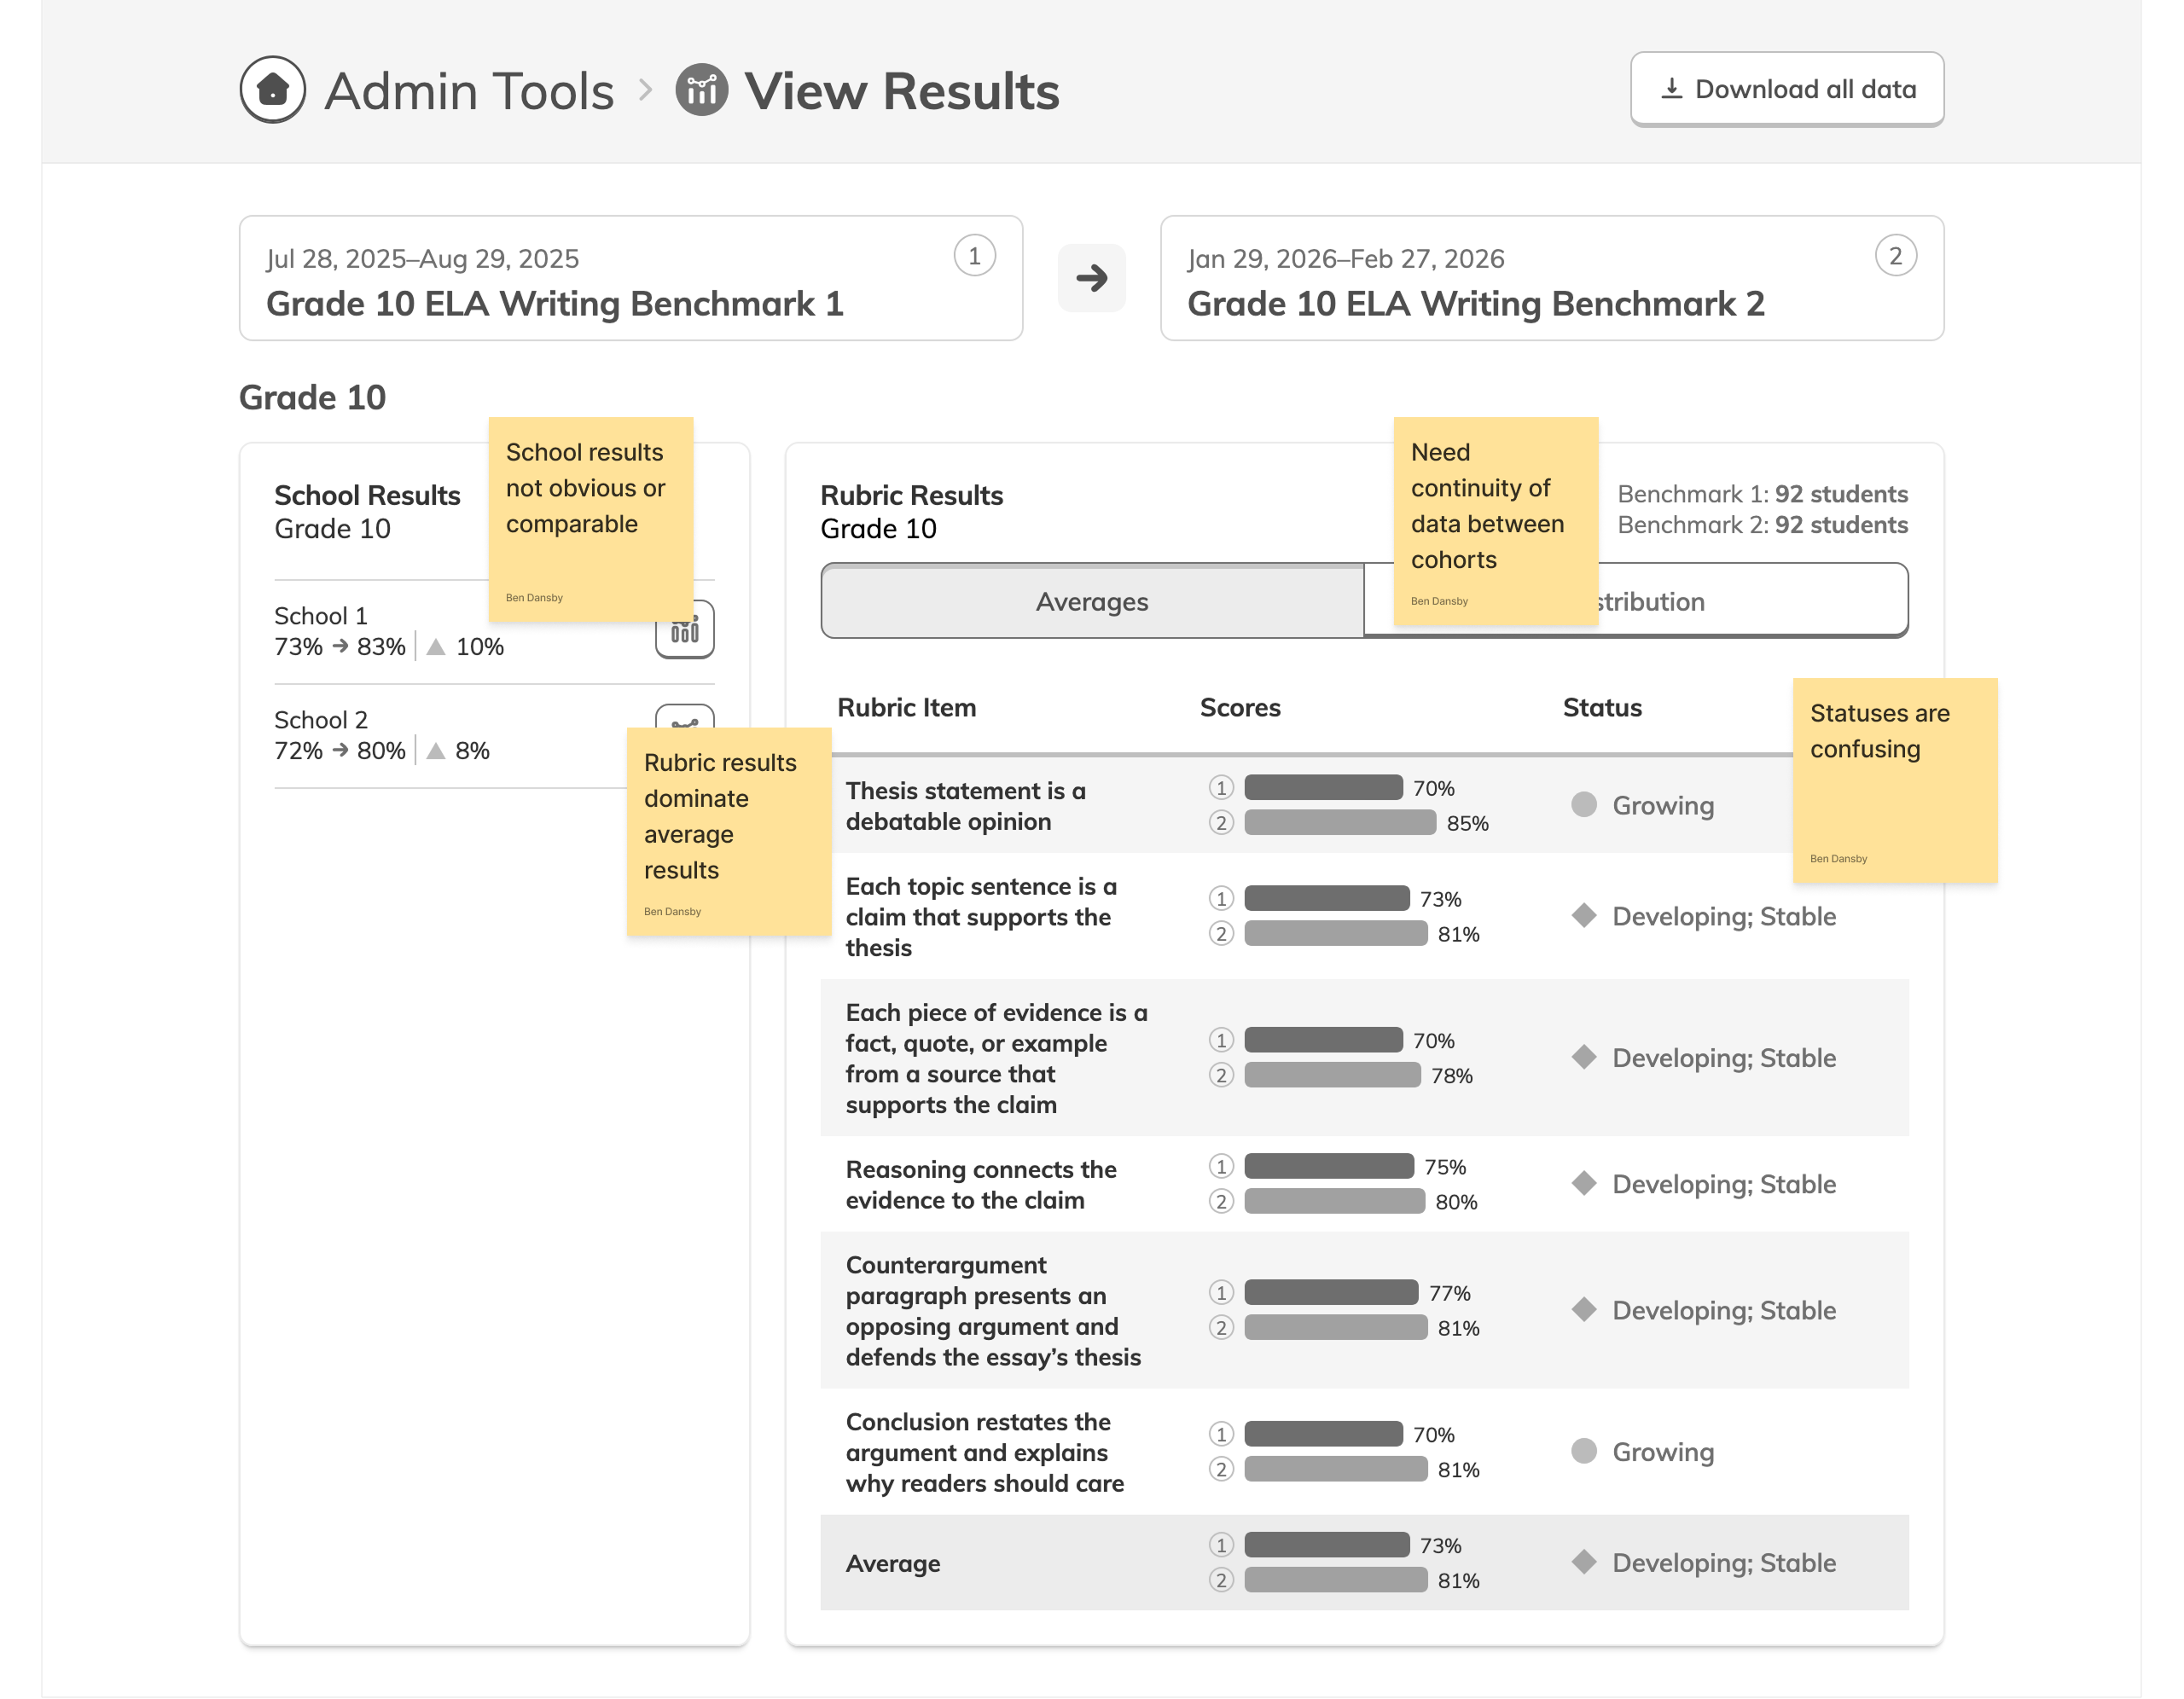Click circled number 1 on Benchmark 1 card
2184x1699 pixels.
[974, 256]
